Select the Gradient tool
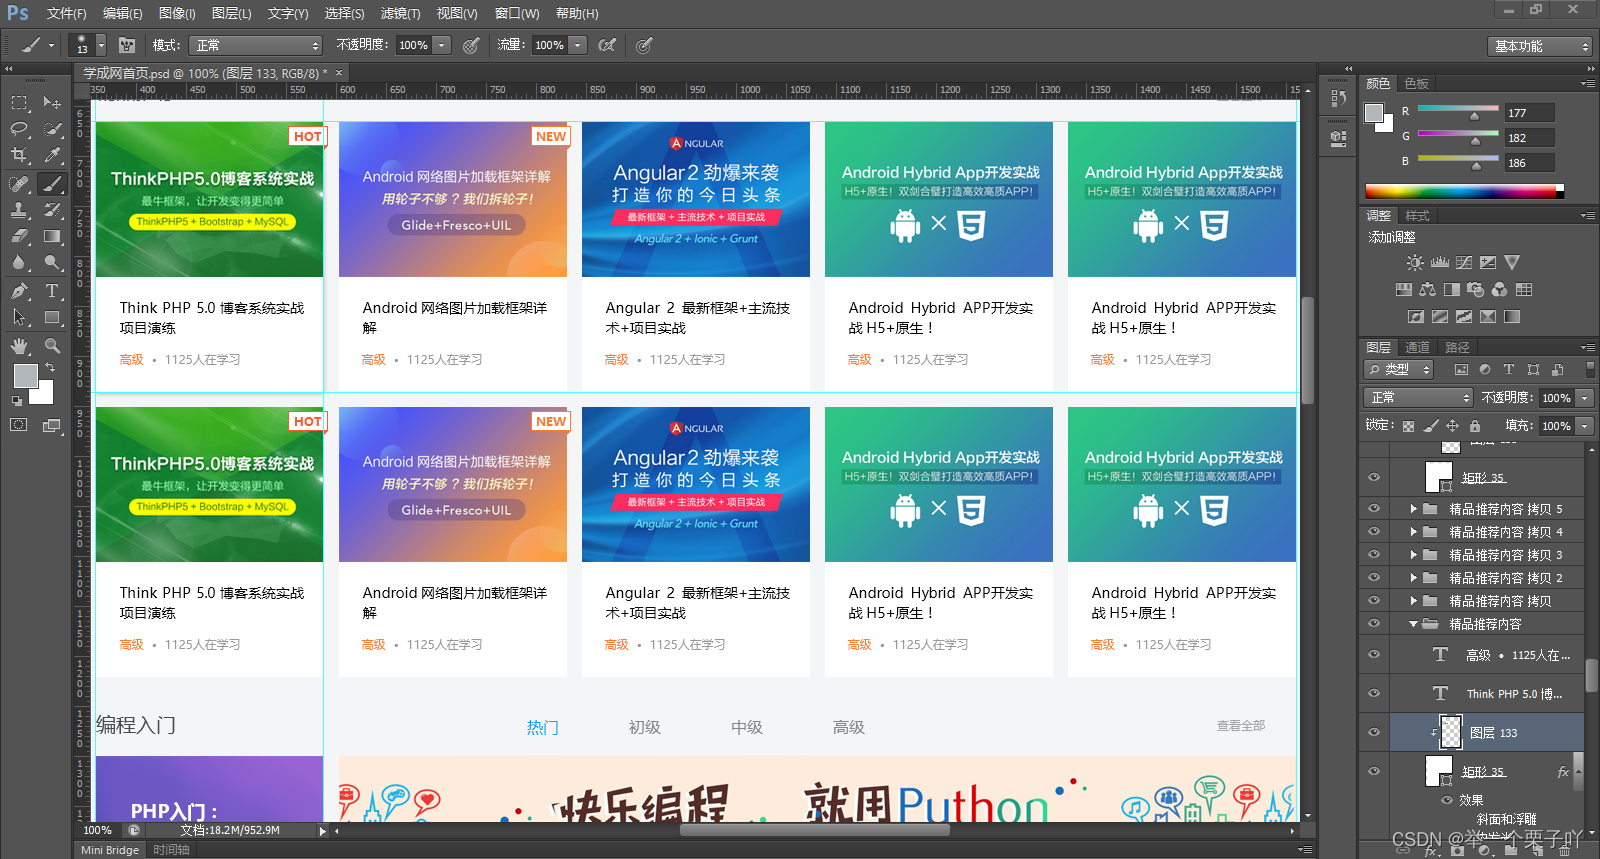The height and width of the screenshot is (859, 1600). tap(52, 236)
